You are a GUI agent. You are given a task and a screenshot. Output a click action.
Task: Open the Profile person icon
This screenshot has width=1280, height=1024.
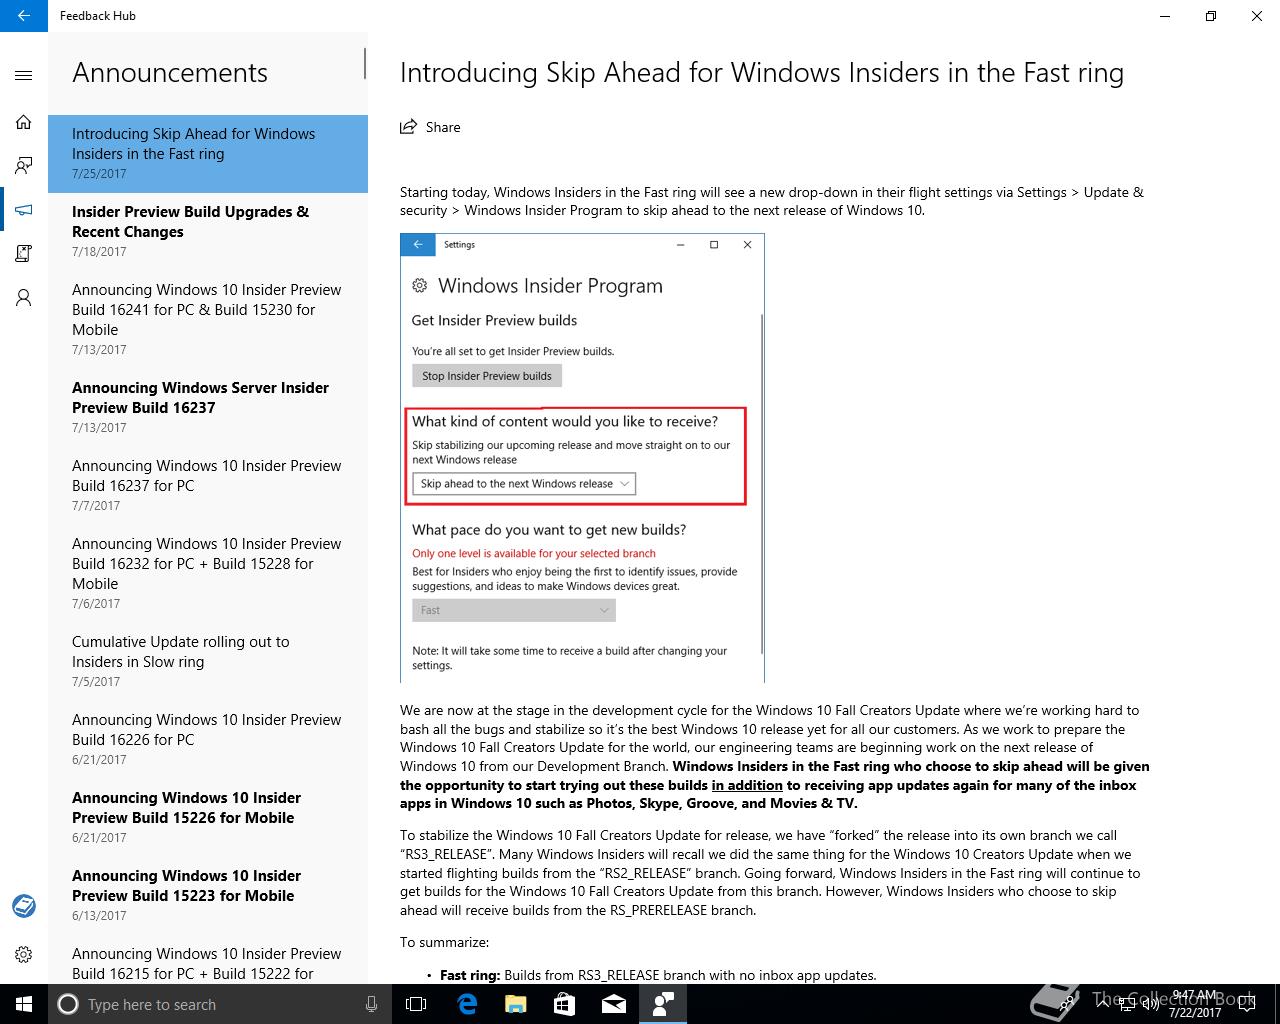[24, 298]
